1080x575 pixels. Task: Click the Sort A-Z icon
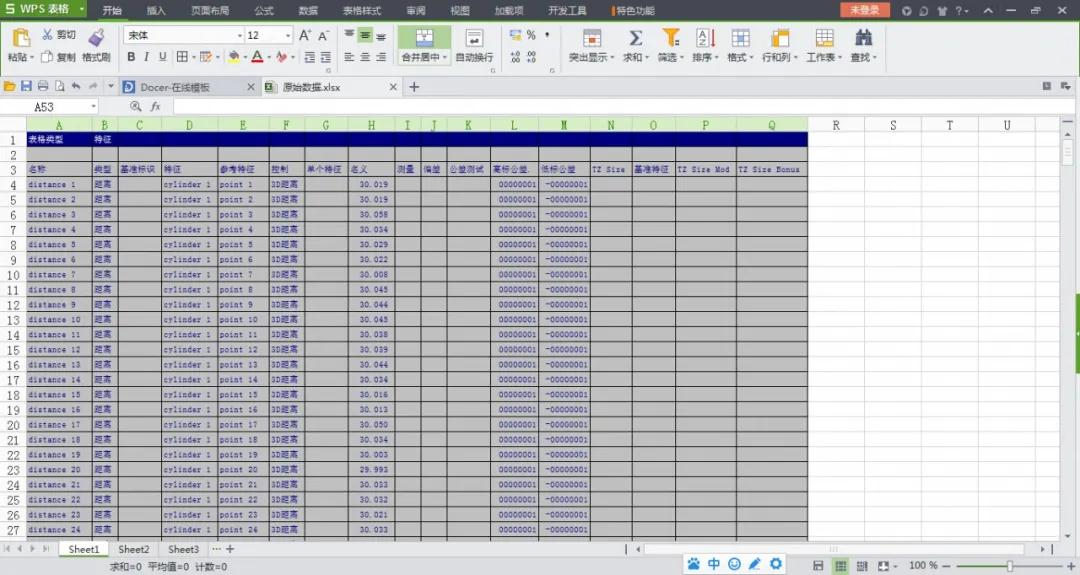(x=705, y=38)
